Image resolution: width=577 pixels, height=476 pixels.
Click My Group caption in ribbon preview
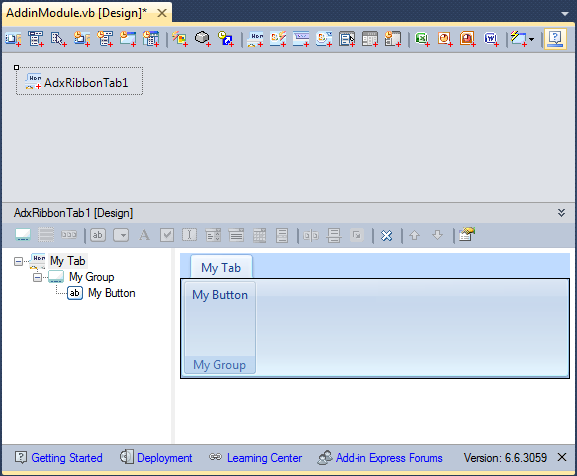point(220,365)
